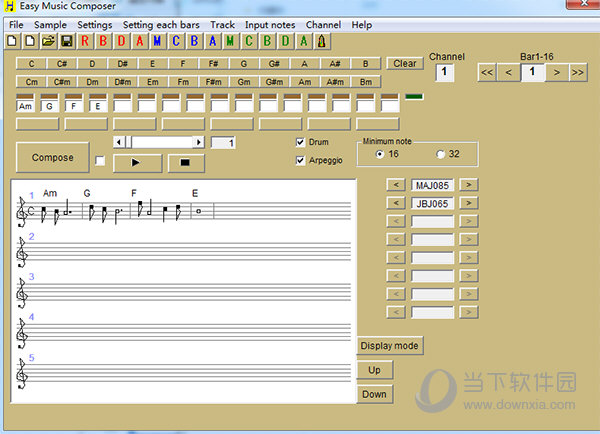
Task: Click the right arrow of the horizontal scrollbar
Action: (198, 142)
